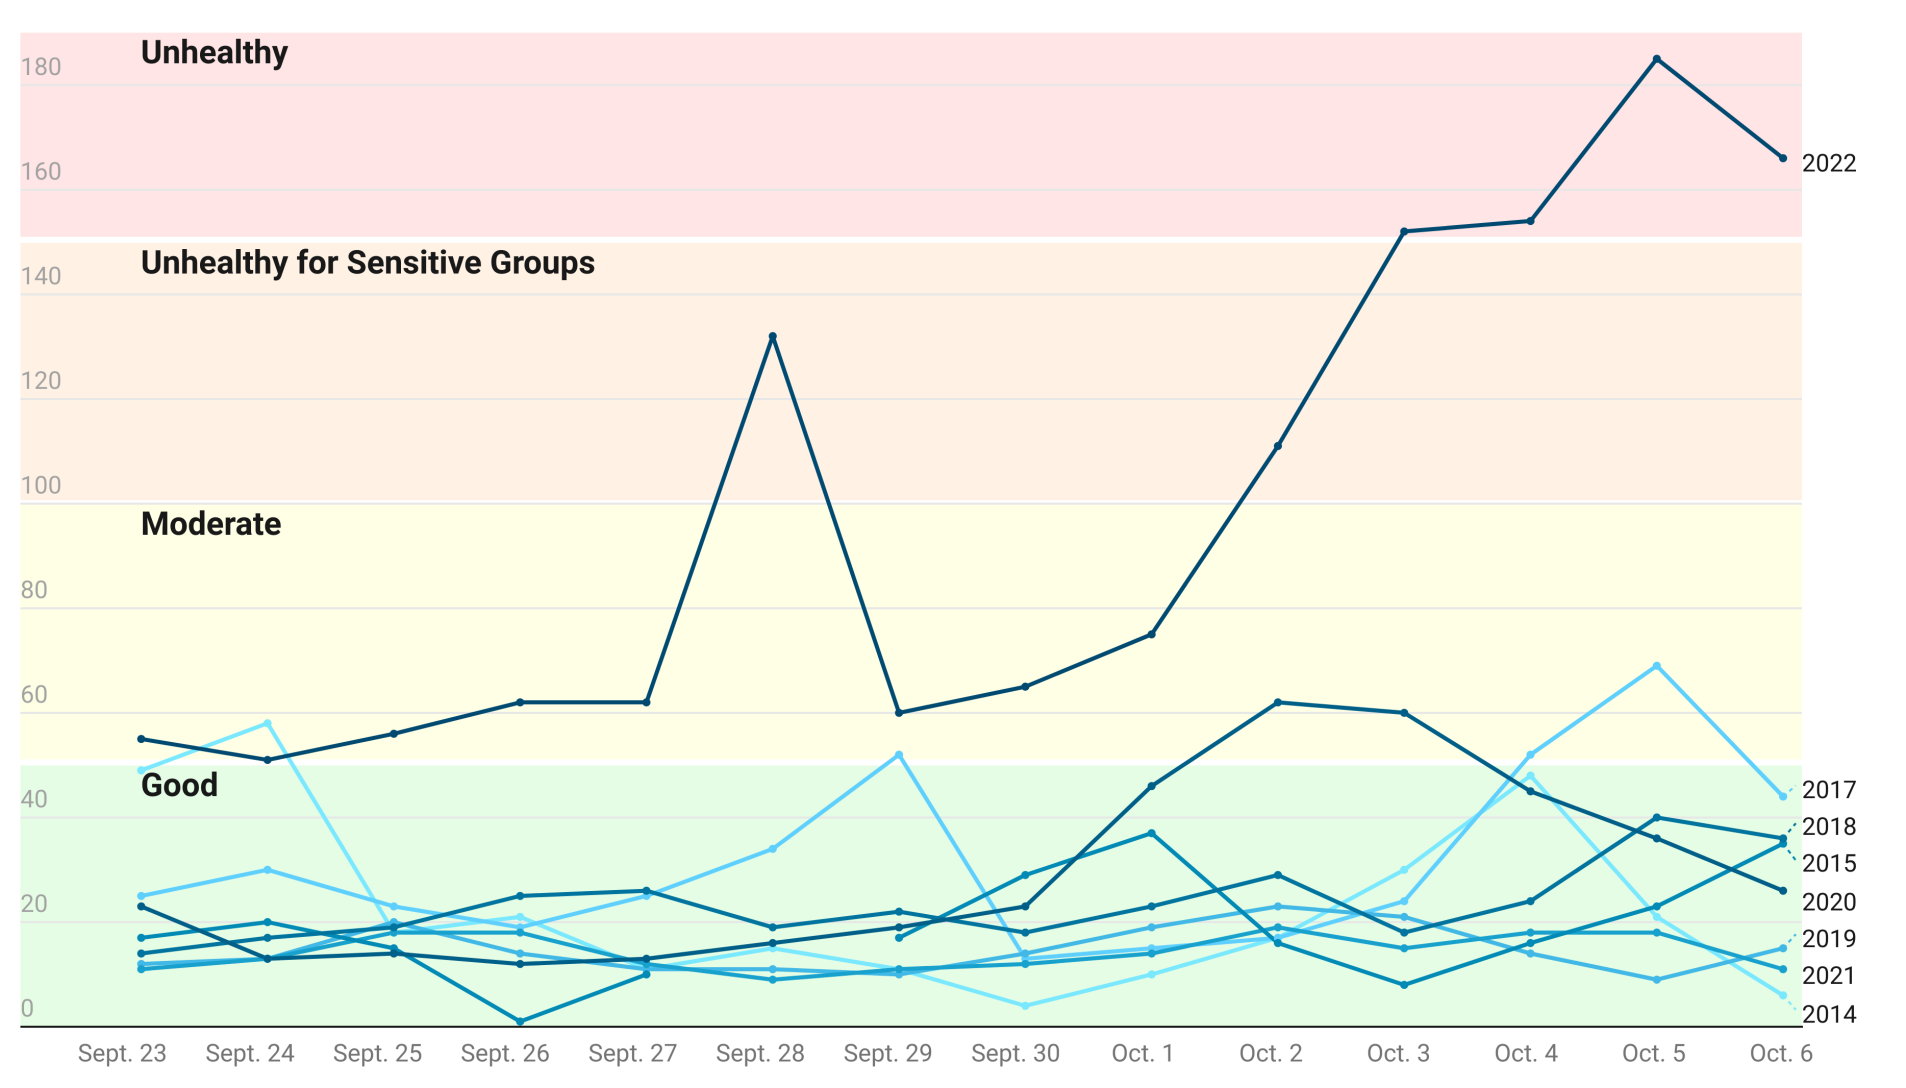Viewport: 1906px width, 1088px height.
Task: Click the near-zero data point on Sept. 26
Action: click(x=519, y=1021)
